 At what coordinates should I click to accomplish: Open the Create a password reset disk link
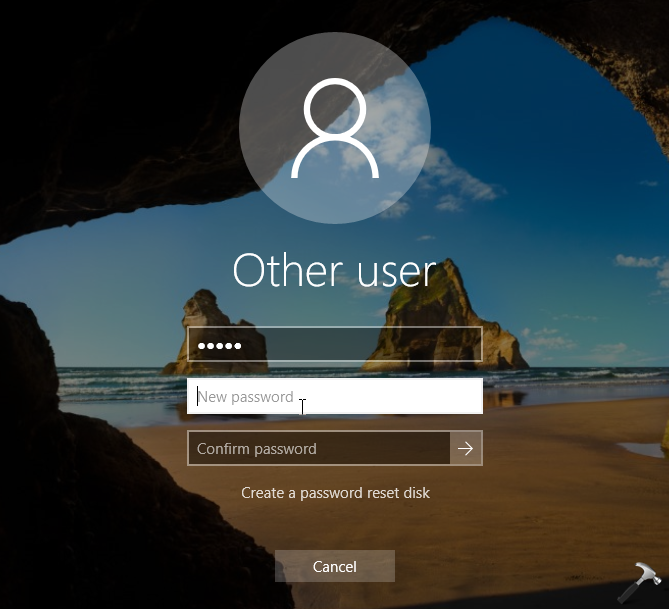click(335, 493)
